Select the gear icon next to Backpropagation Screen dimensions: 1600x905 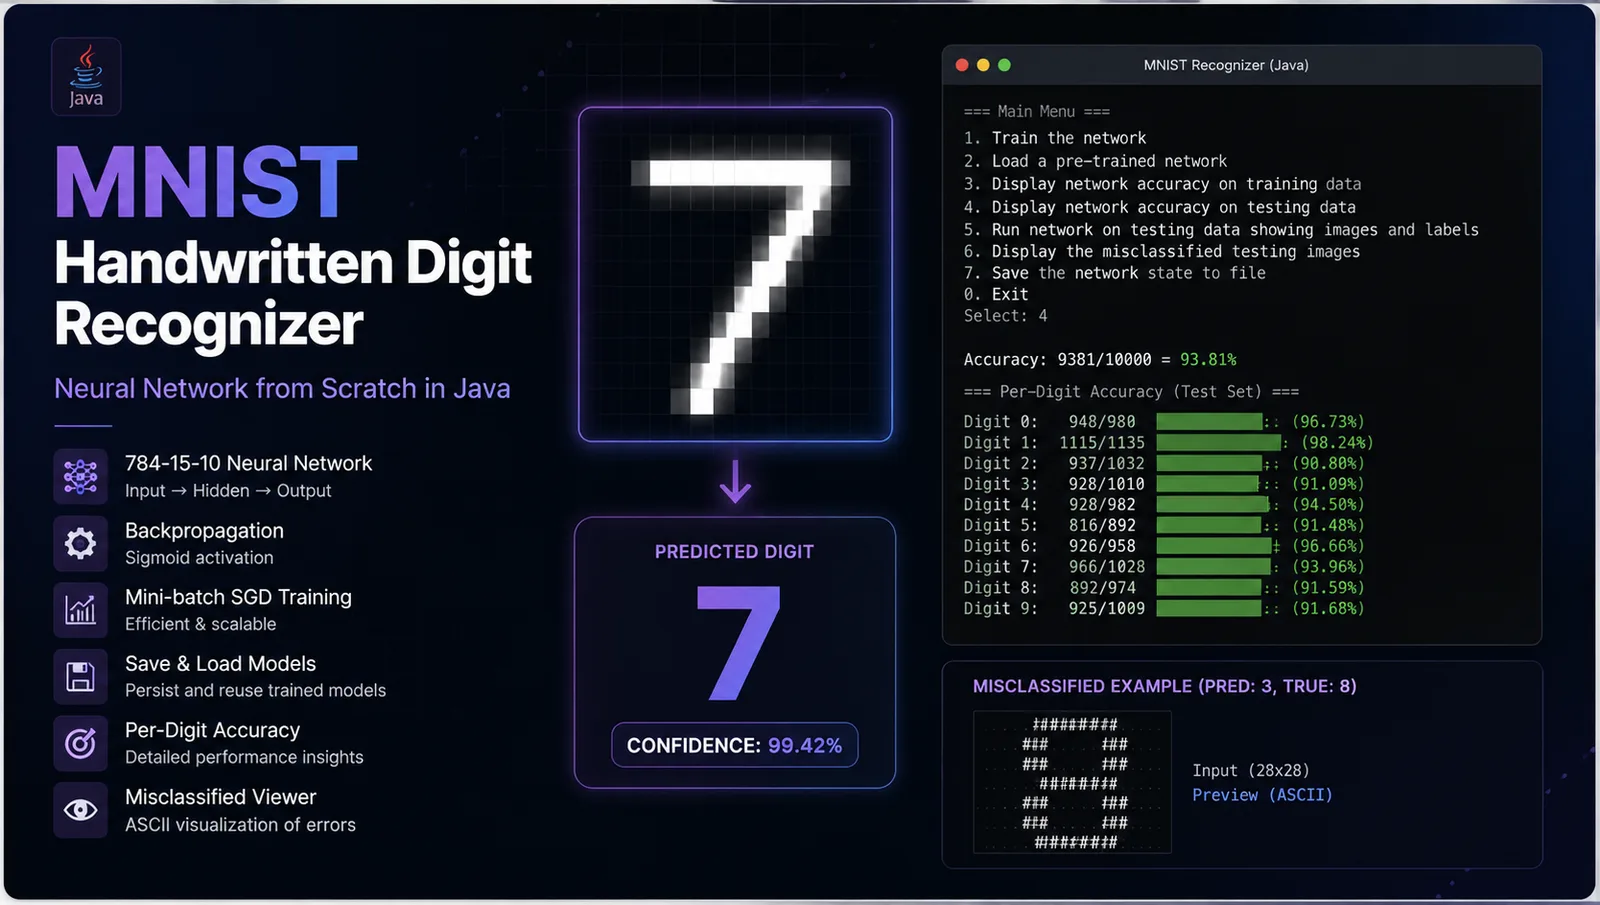pyautogui.click(x=80, y=543)
